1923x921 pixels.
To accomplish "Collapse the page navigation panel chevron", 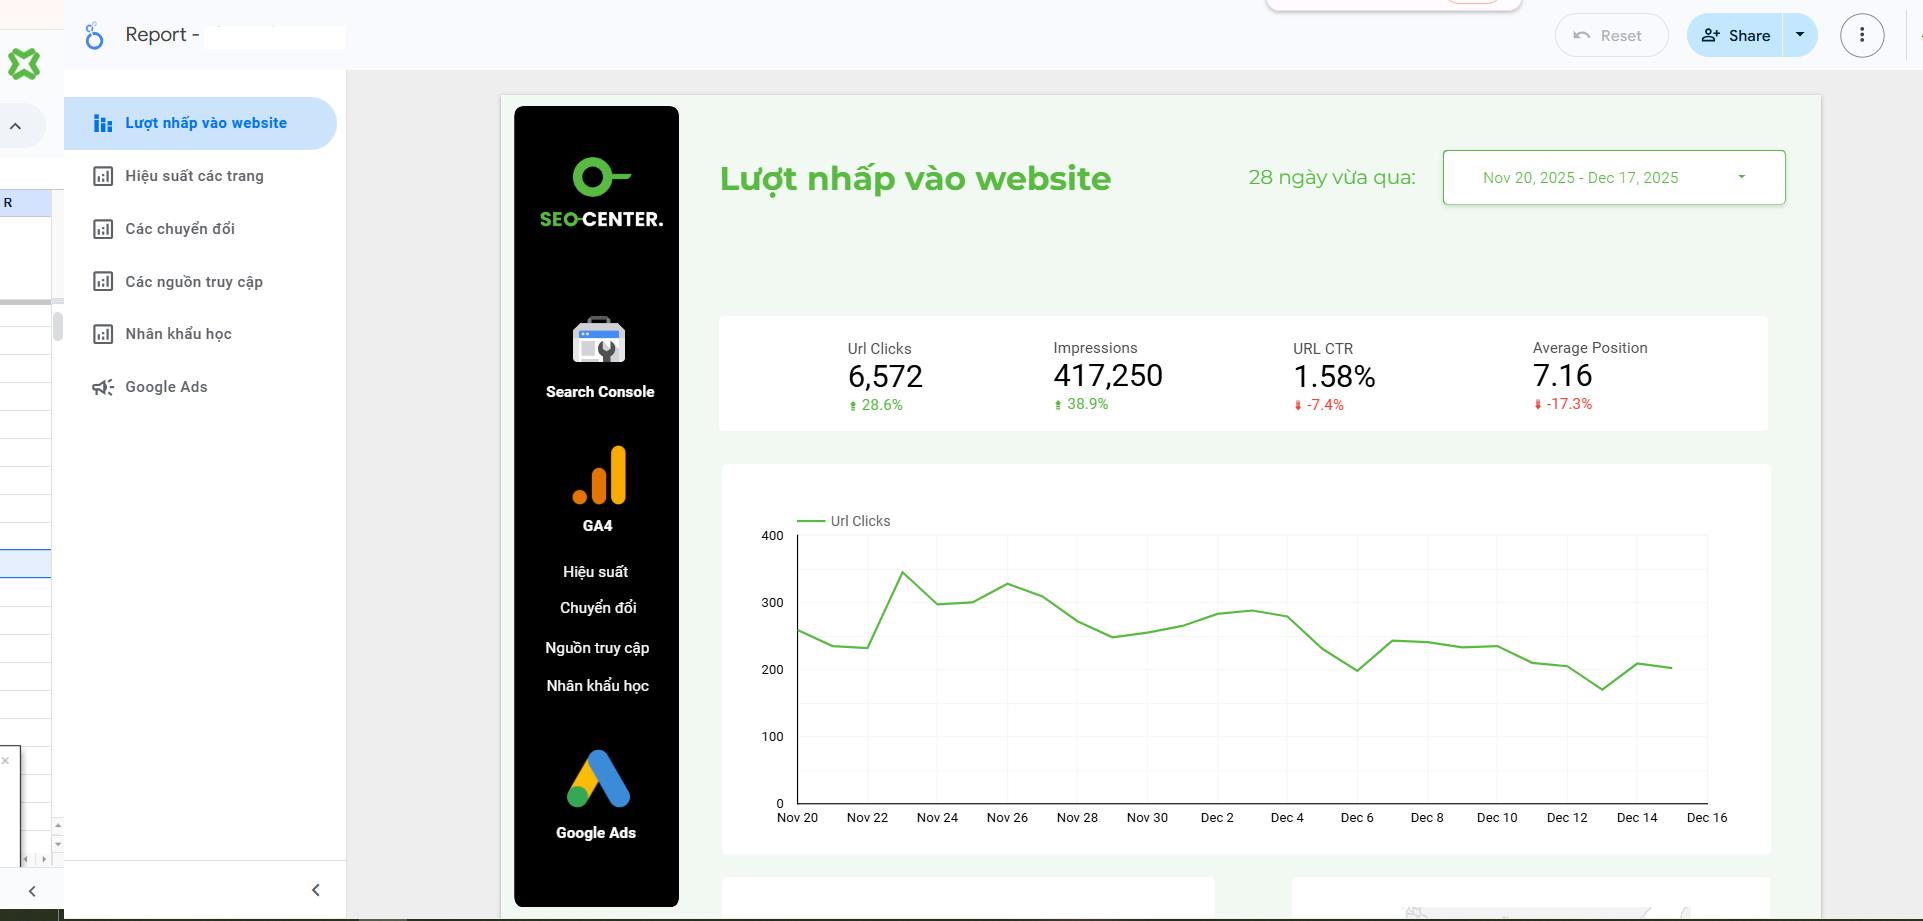I will click(316, 890).
